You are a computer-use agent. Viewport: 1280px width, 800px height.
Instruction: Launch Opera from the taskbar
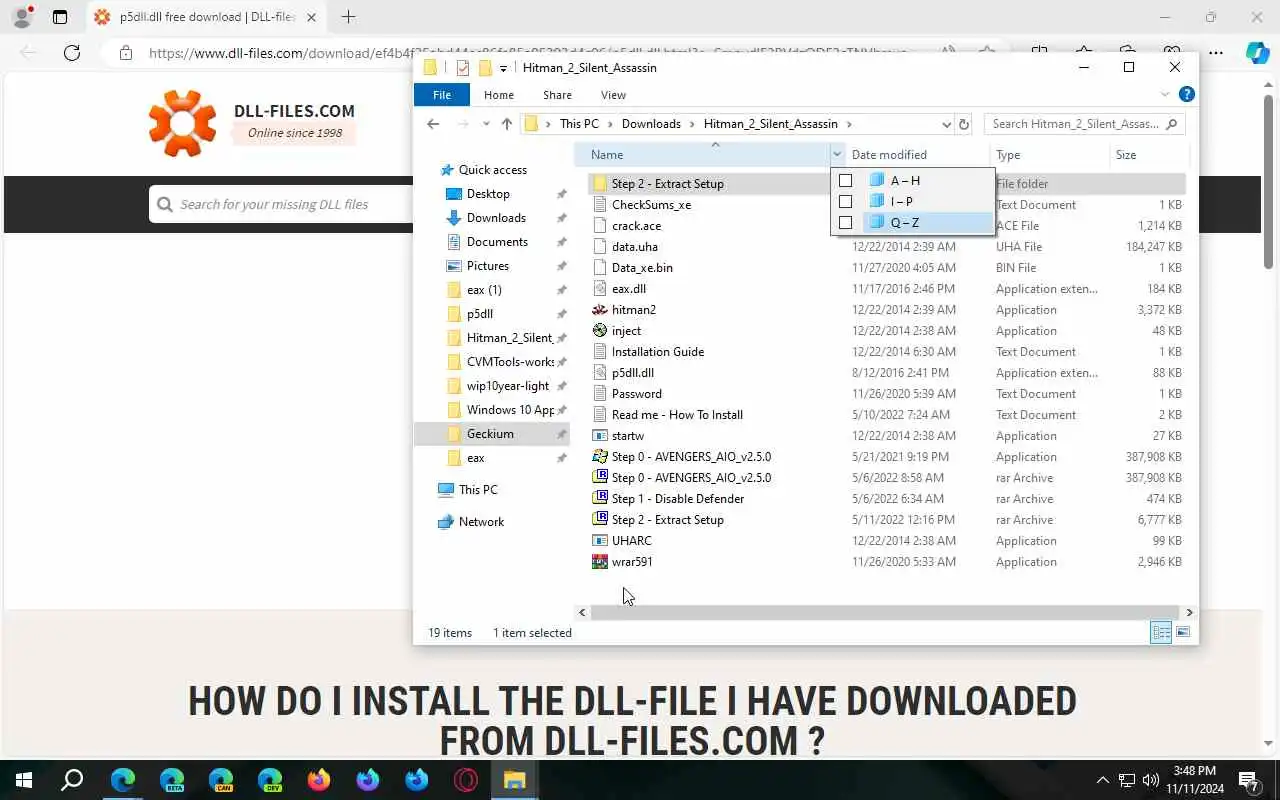click(466, 780)
